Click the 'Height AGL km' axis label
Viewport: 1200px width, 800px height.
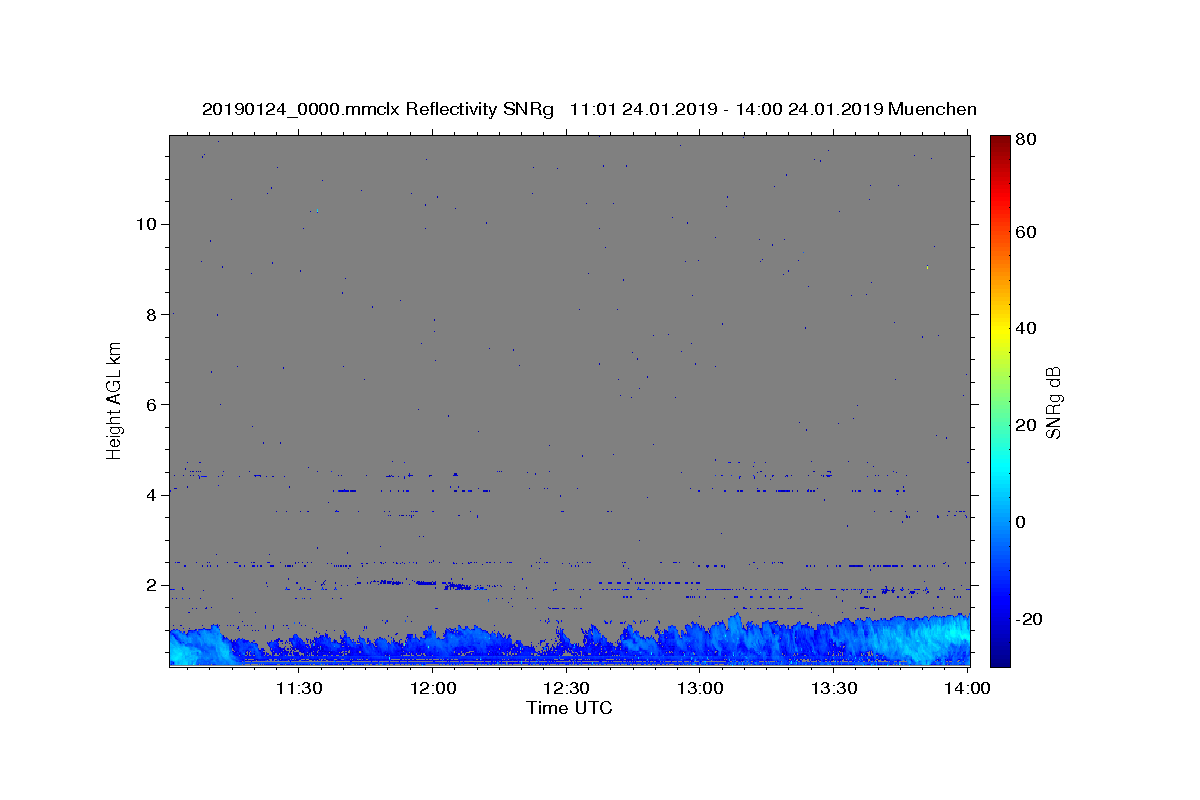pyautogui.click(x=114, y=399)
